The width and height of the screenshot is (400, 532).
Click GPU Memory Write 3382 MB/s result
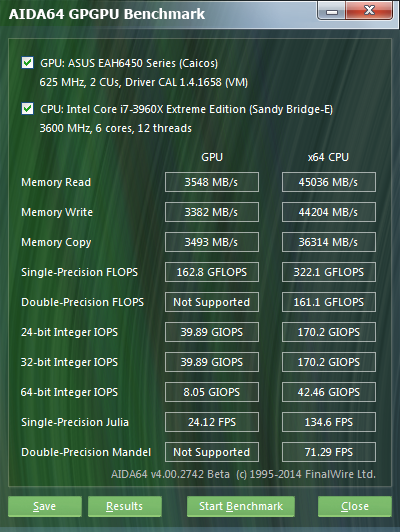212,212
